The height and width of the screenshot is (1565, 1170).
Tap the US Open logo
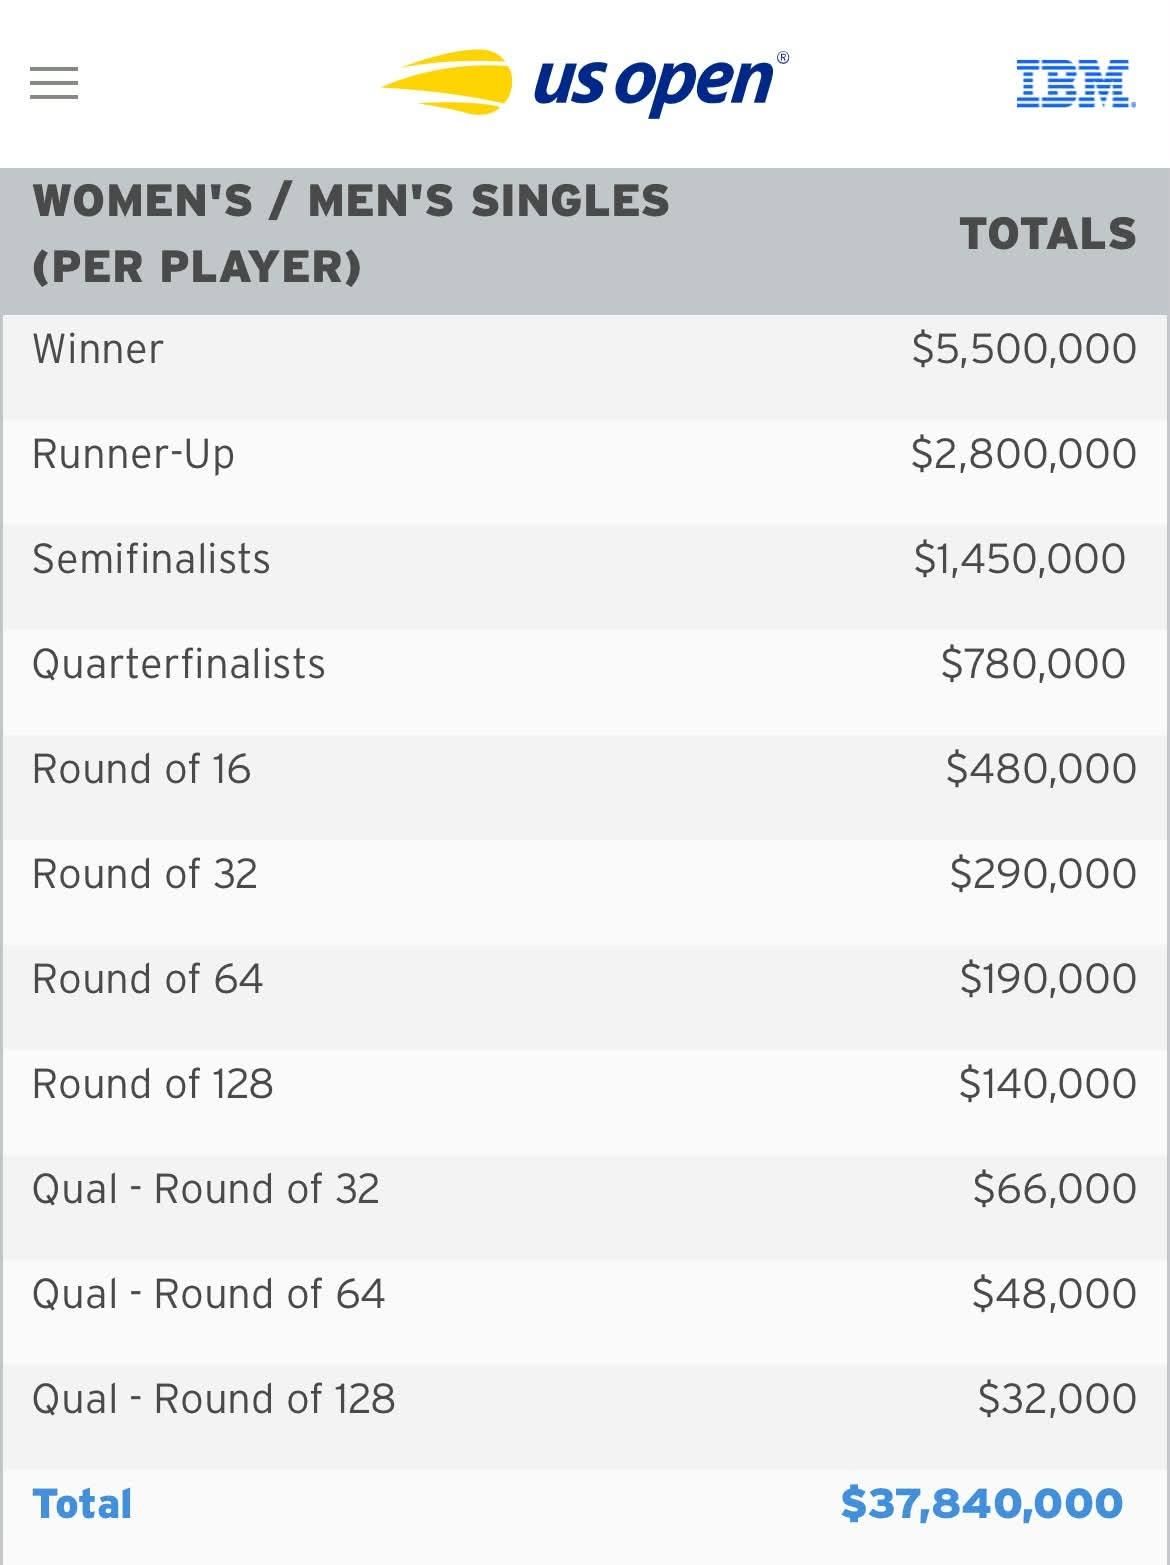[586, 82]
